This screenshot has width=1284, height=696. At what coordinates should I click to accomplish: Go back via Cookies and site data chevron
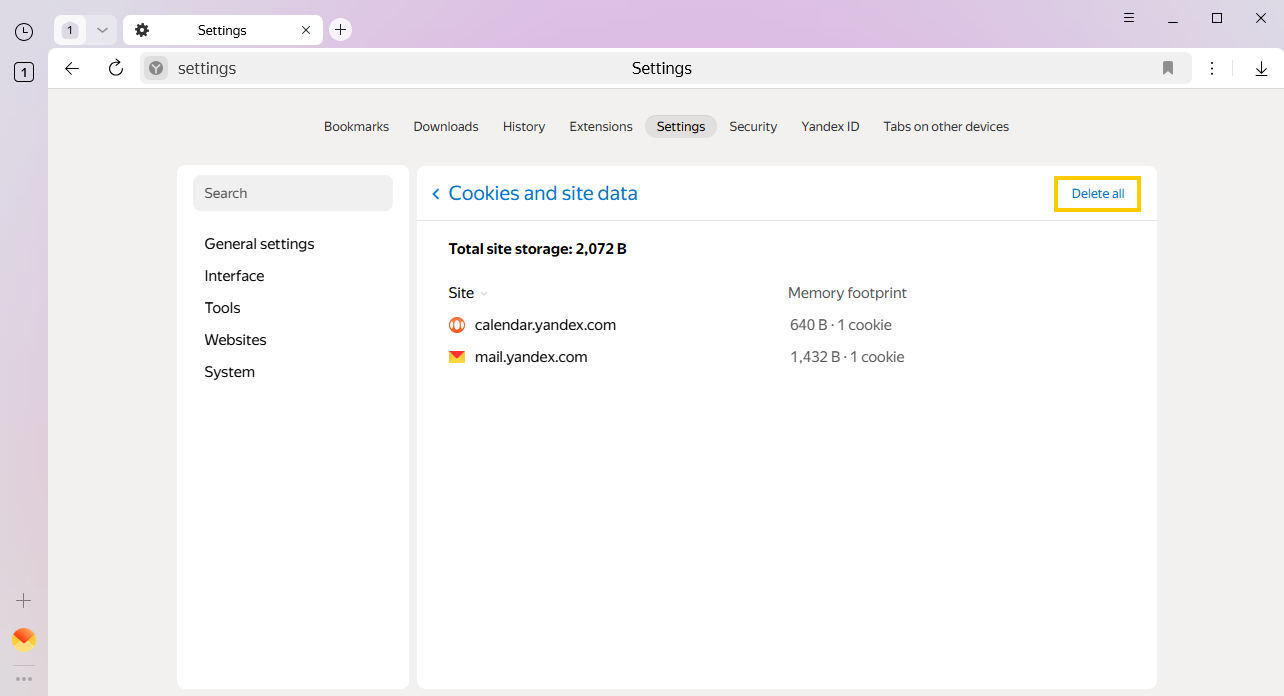coord(436,194)
